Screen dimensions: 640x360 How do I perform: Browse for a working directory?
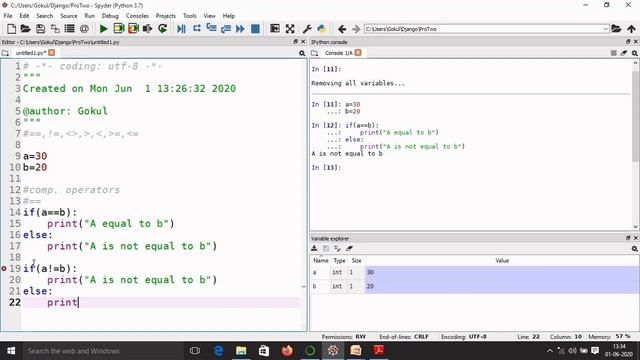pos(616,29)
